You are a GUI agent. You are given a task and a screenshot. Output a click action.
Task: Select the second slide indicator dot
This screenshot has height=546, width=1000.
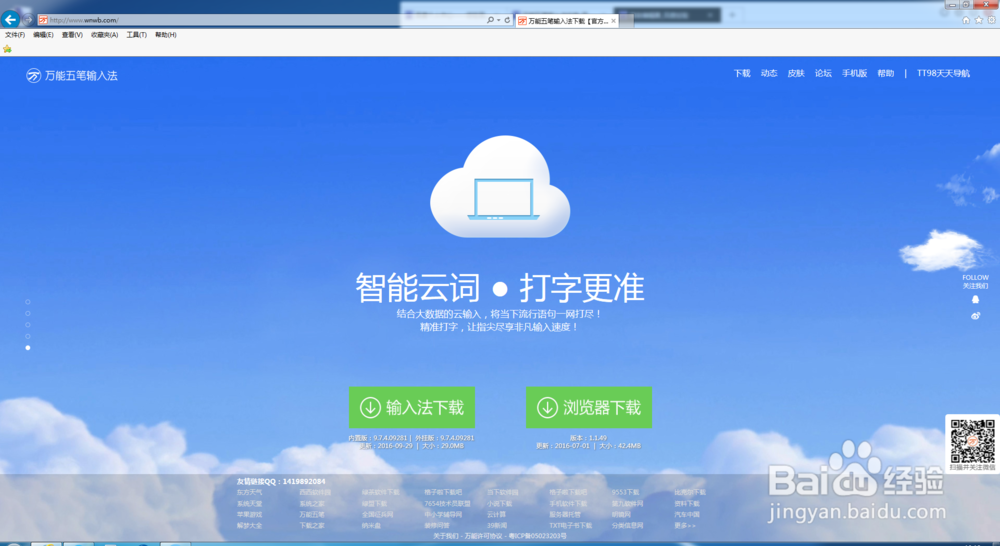point(27,313)
